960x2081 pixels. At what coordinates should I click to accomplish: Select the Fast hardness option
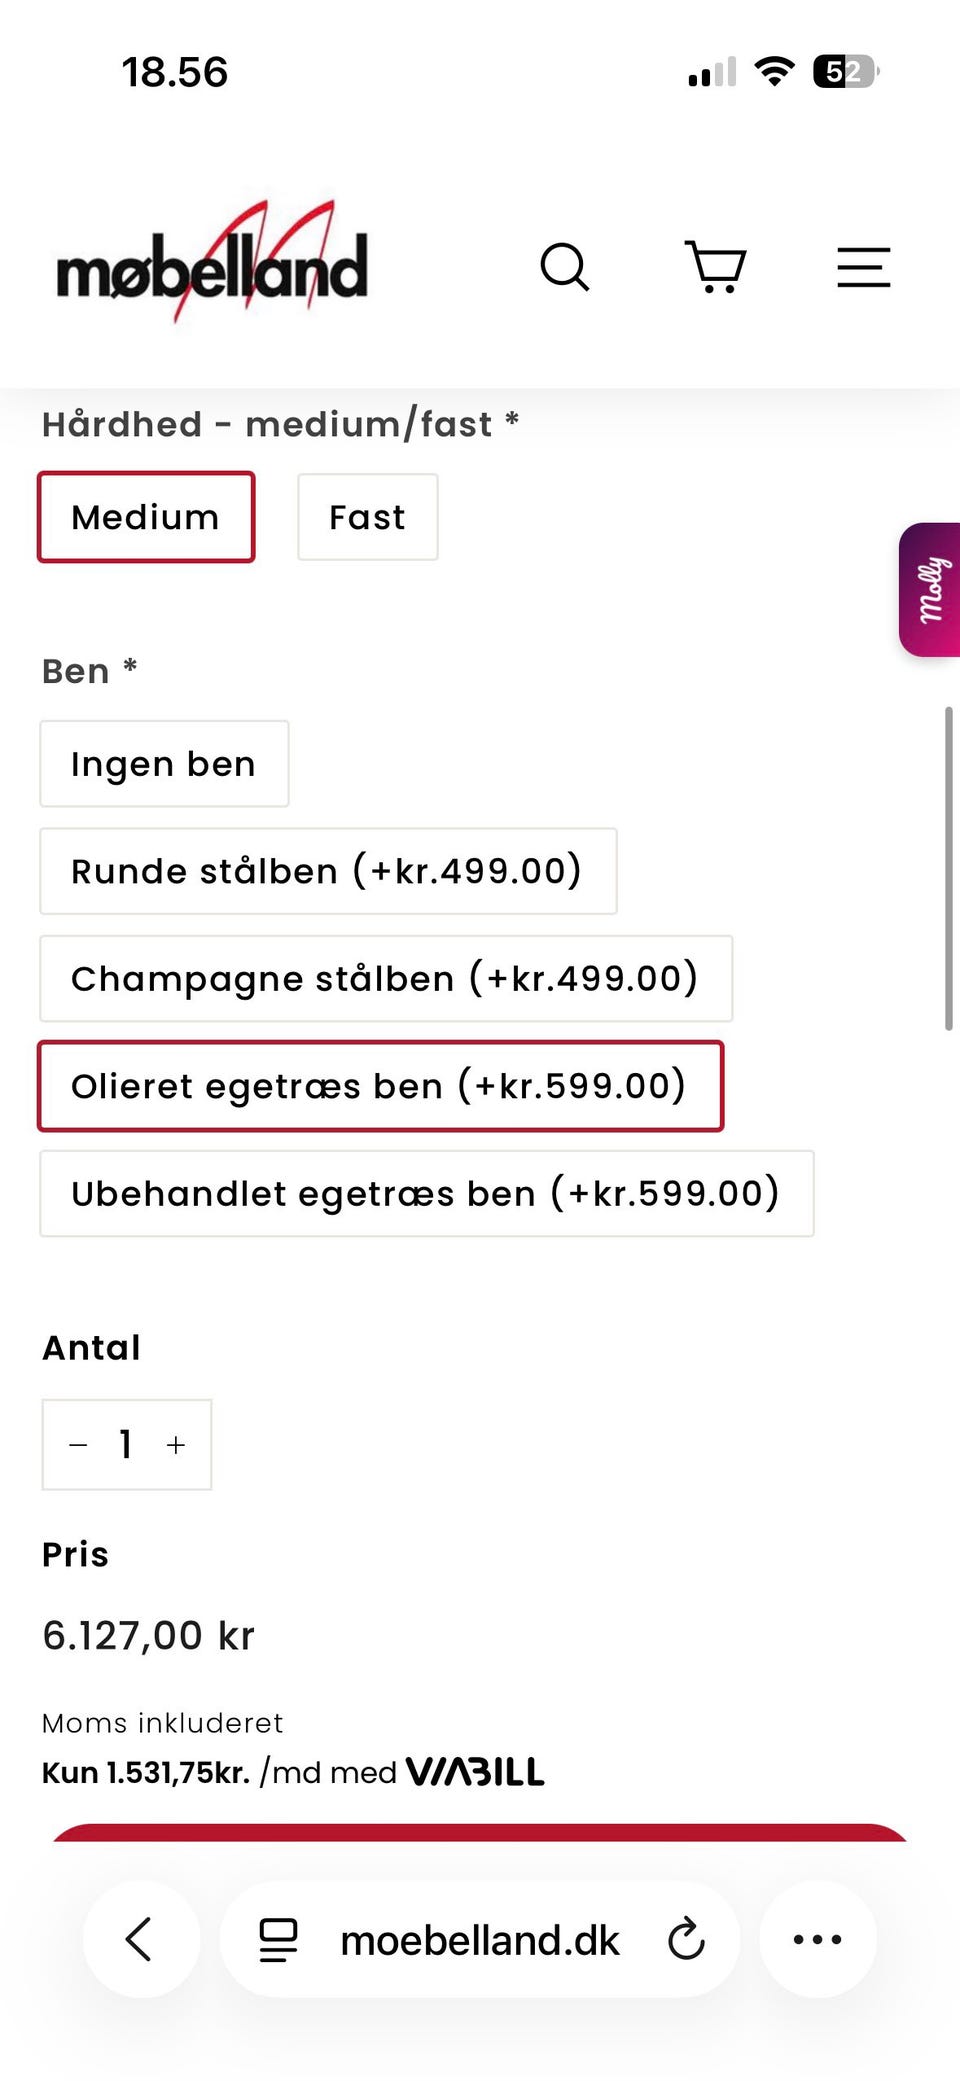[366, 516]
